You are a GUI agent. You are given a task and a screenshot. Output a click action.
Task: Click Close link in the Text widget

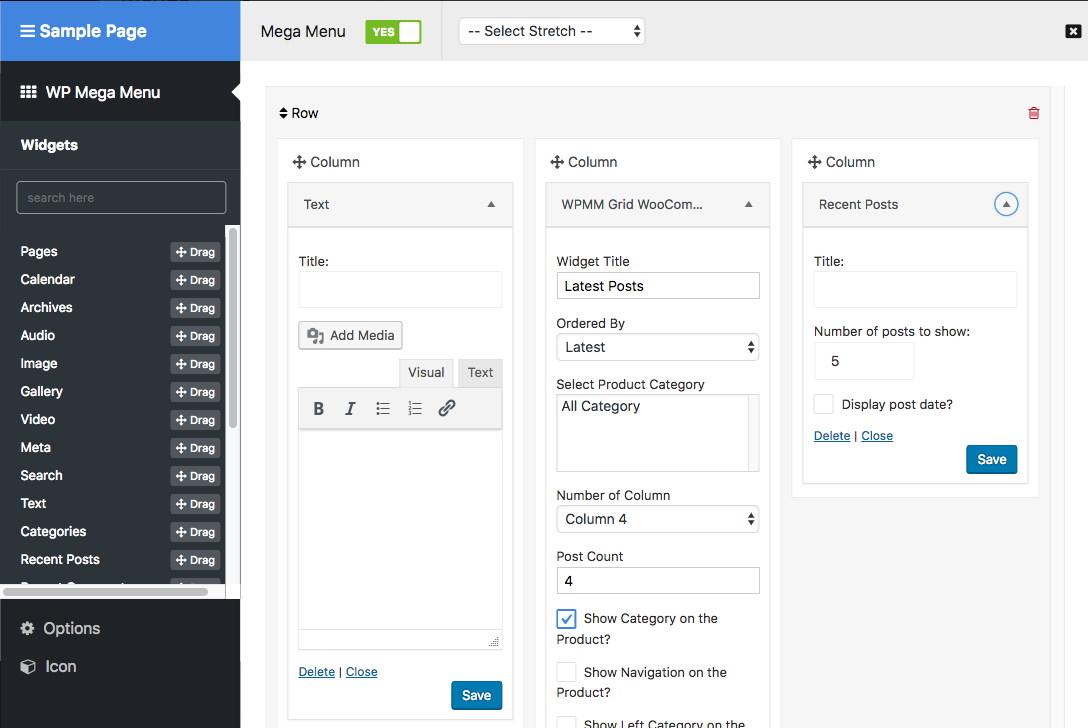tap(362, 672)
